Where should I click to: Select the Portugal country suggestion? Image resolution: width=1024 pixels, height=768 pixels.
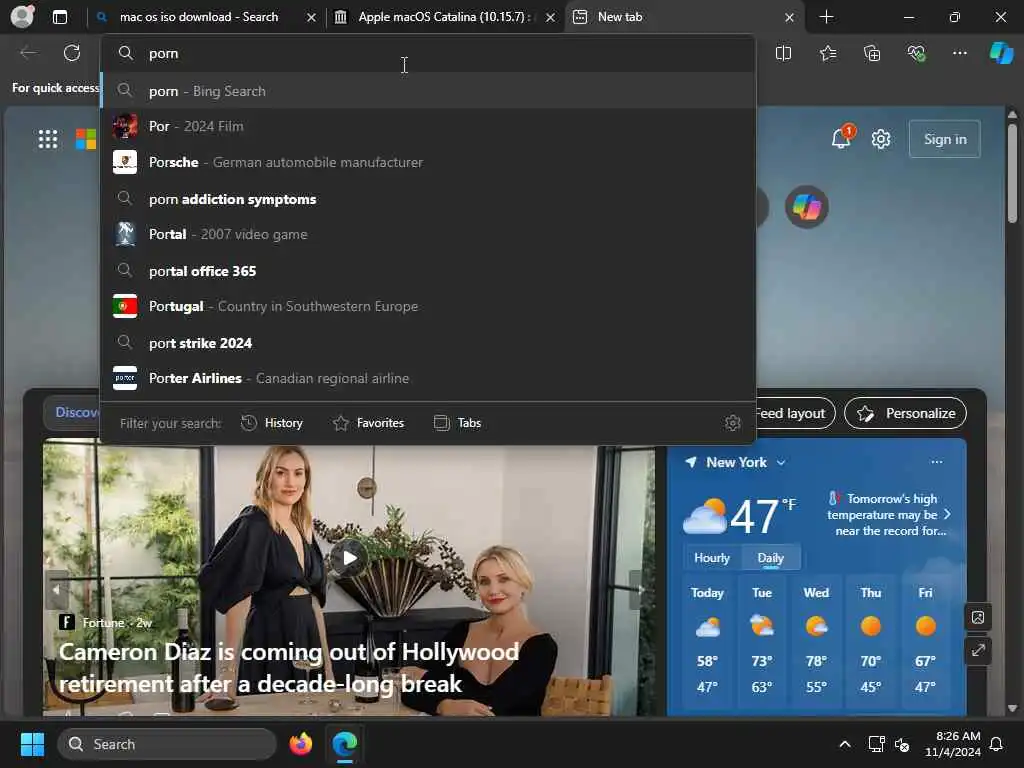[x=428, y=306]
